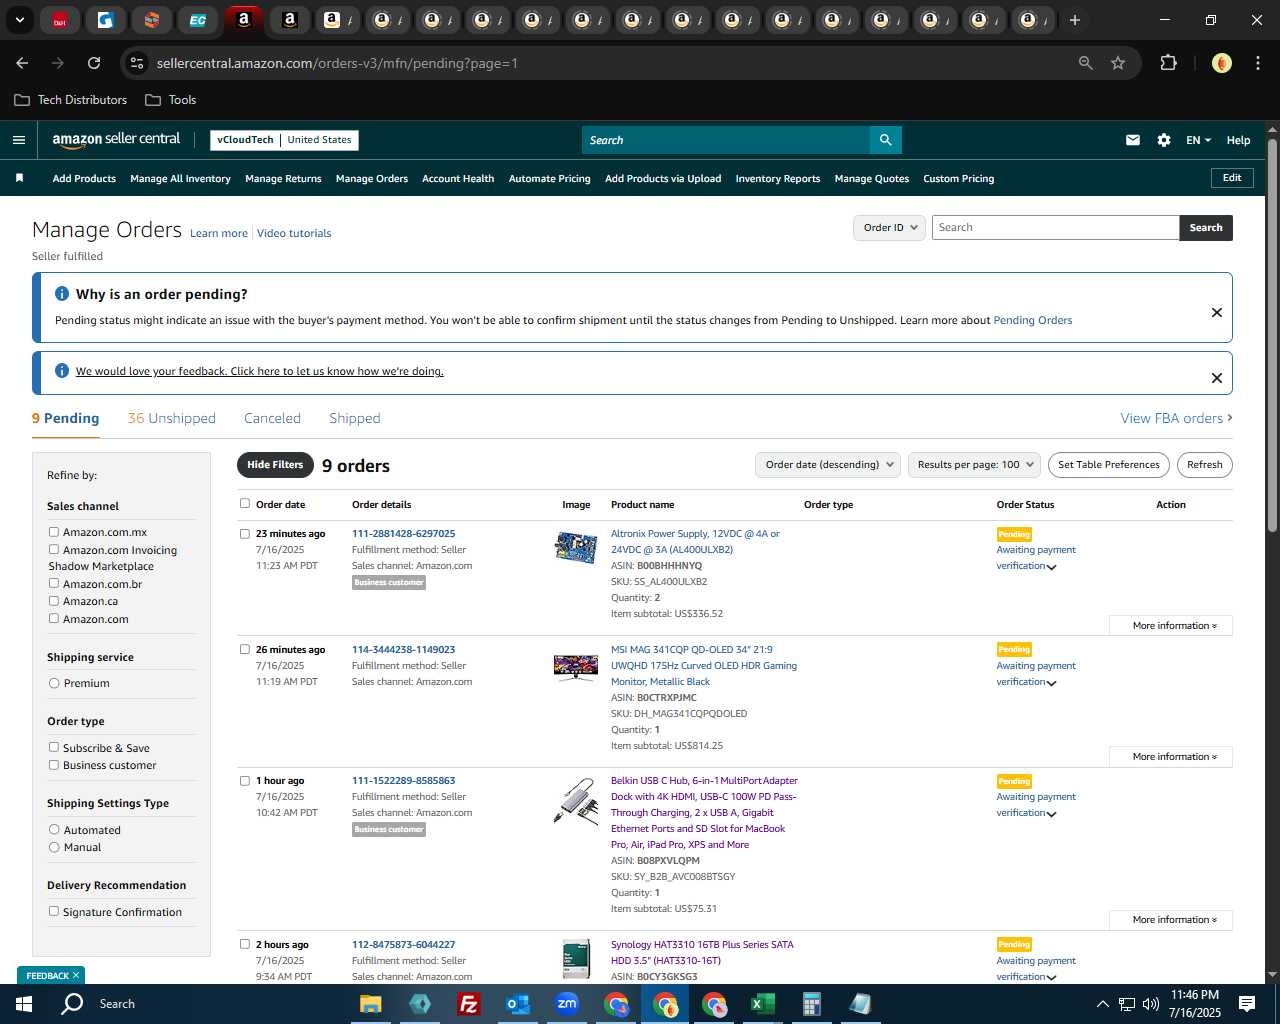Select the Manual shipping settings radio
This screenshot has height=1024, width=1280.
pyautogui.click(x=54, y=847)
